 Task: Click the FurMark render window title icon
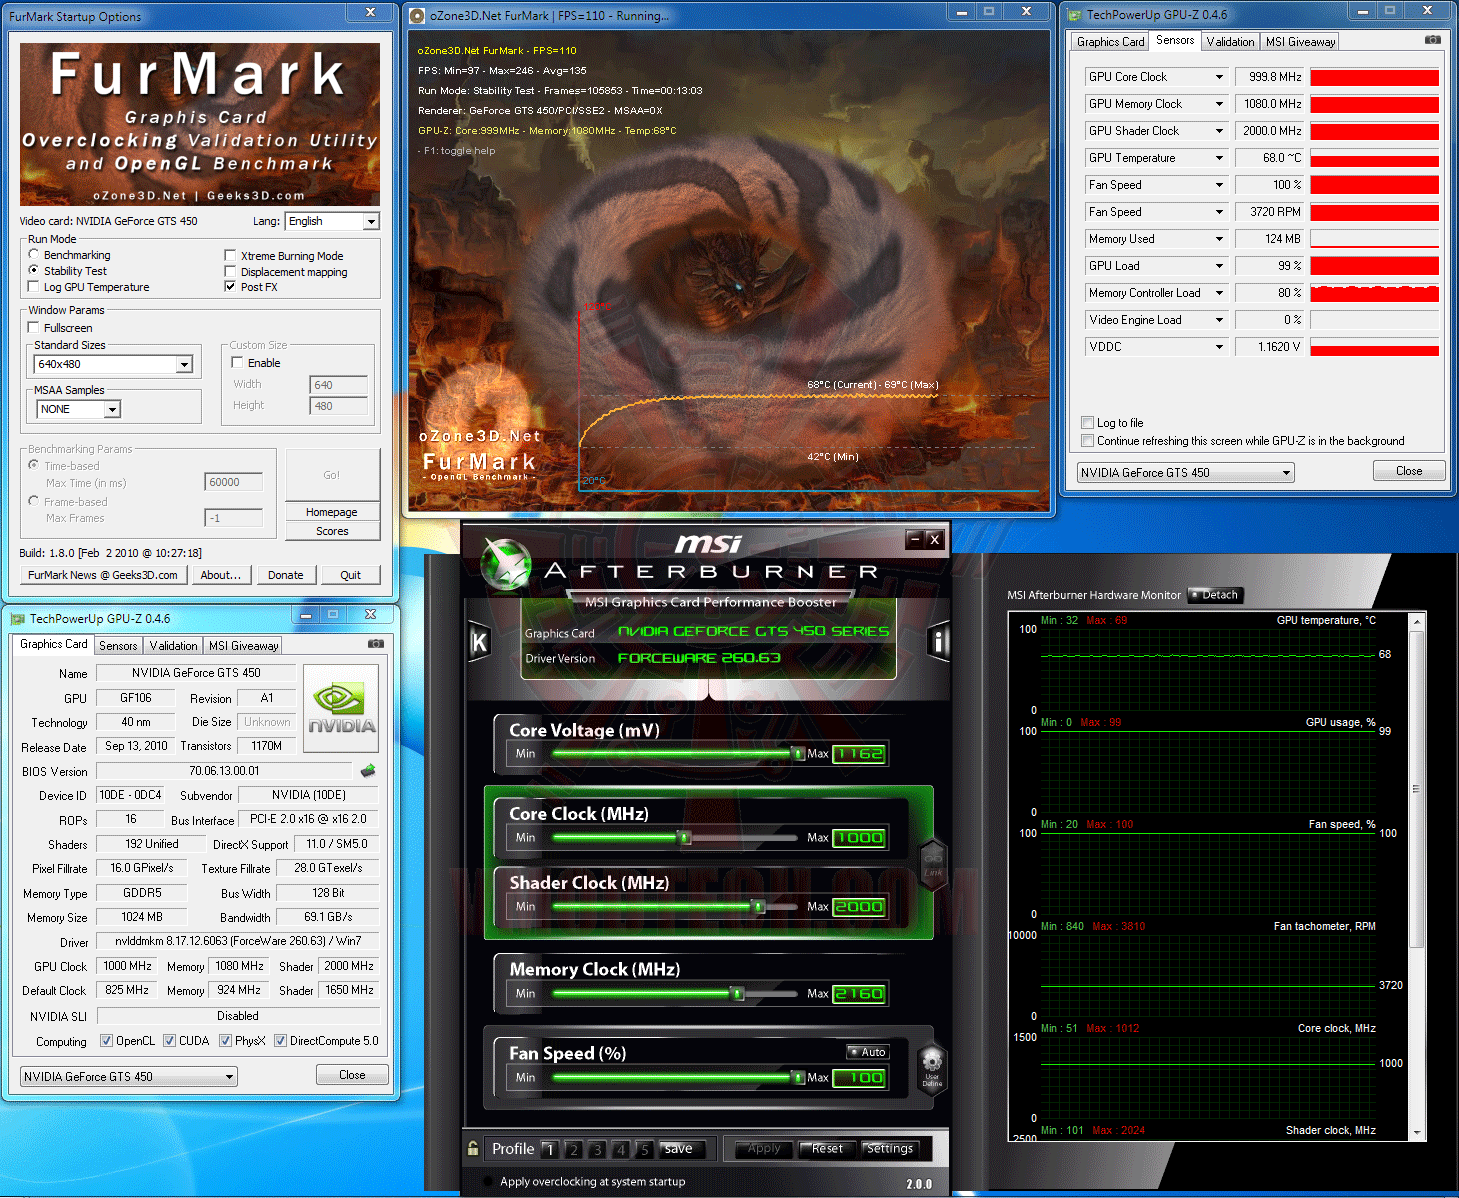418,15
